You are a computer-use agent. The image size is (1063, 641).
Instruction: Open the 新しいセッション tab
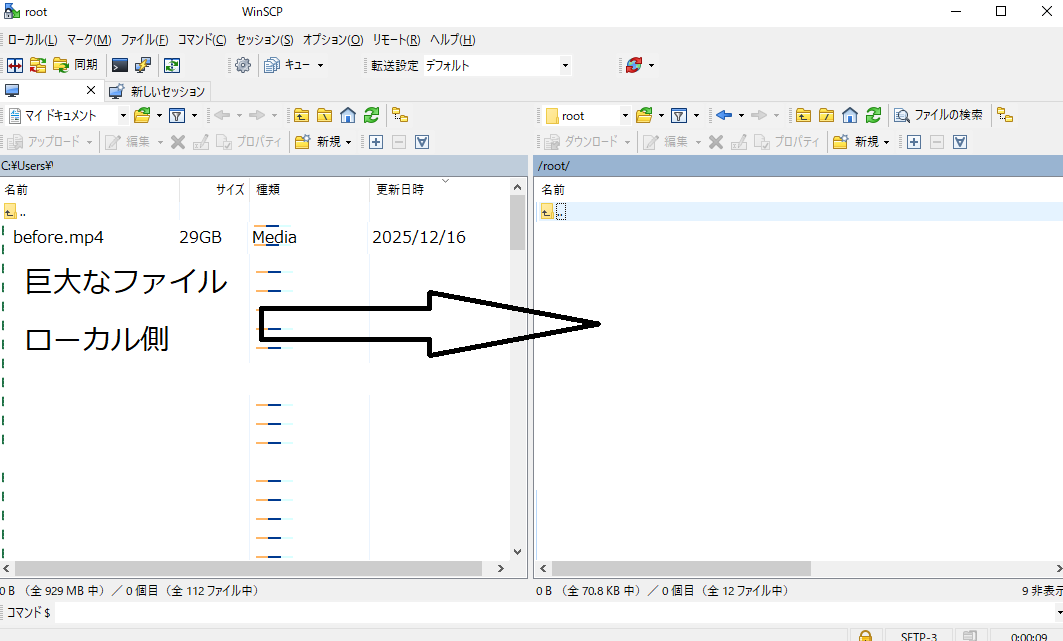(x=158, y=91)
